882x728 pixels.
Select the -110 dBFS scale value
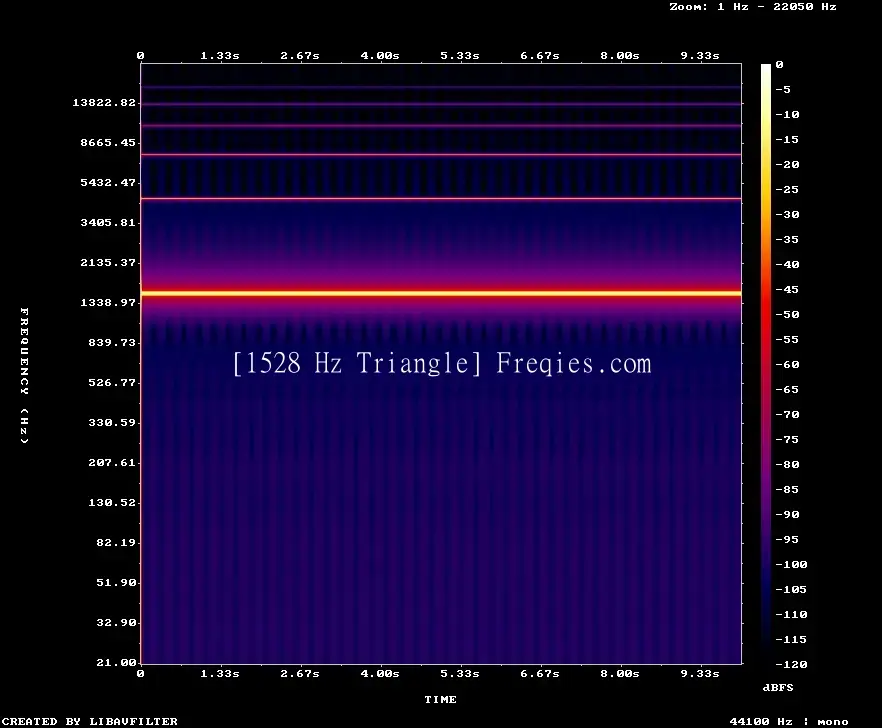click(x=791, y=614)
